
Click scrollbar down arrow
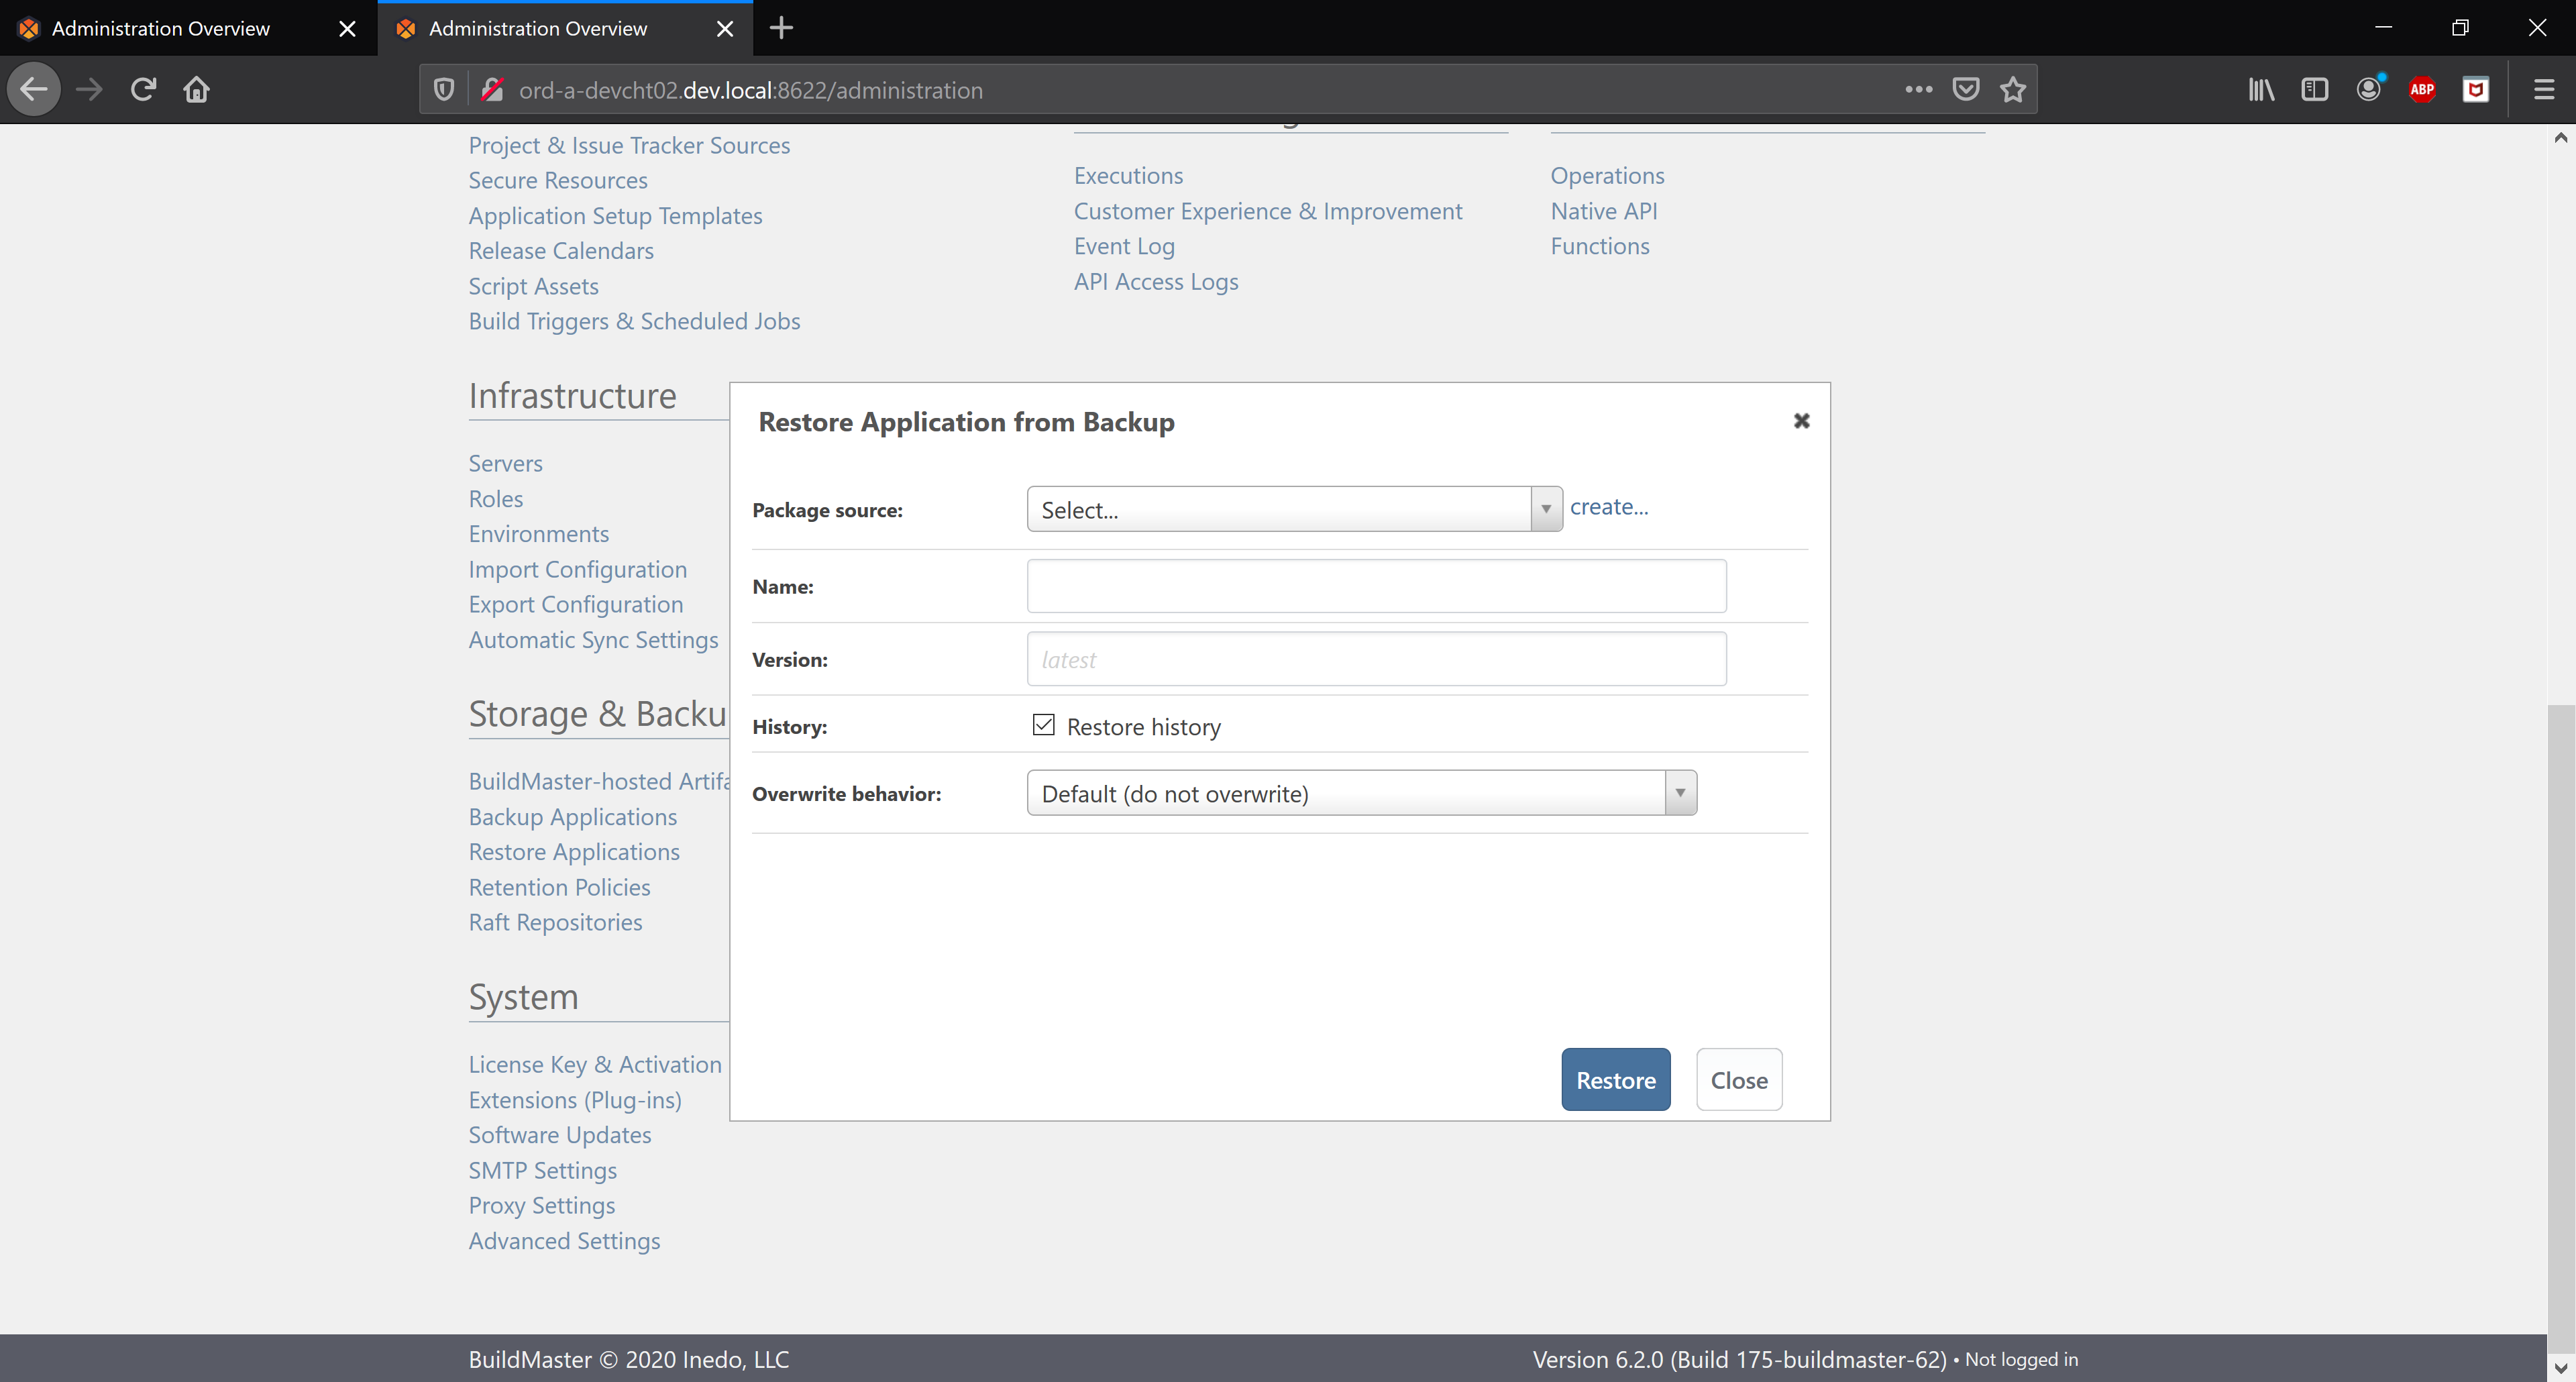click(x=2561, y=1368)
